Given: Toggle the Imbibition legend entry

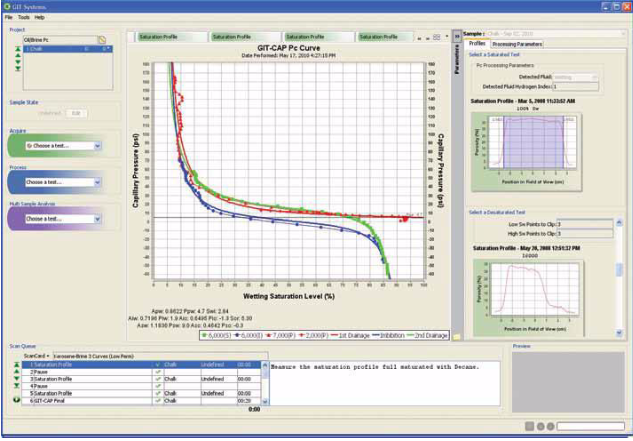Looking at the screenshot, I should coord(388,336).
